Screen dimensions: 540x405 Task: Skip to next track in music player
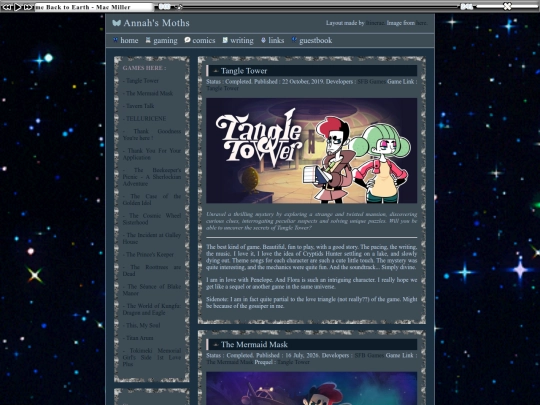click(28, 7)
